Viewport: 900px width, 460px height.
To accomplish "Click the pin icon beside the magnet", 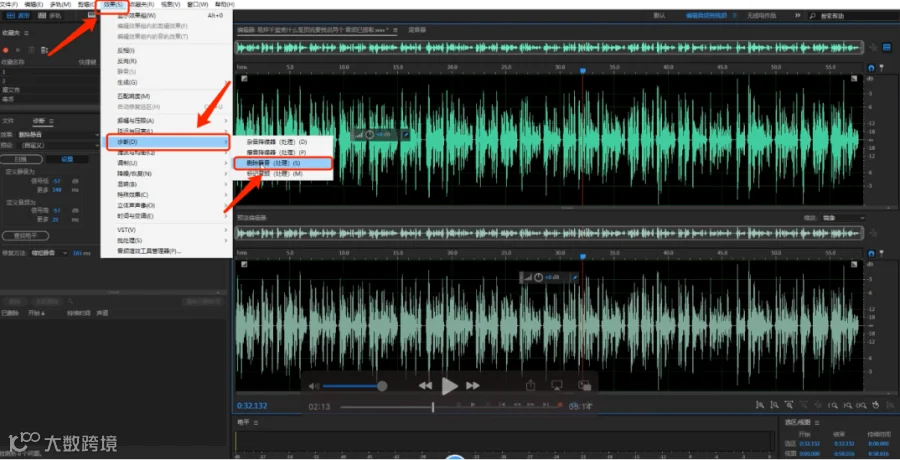I will coord(882,68).
